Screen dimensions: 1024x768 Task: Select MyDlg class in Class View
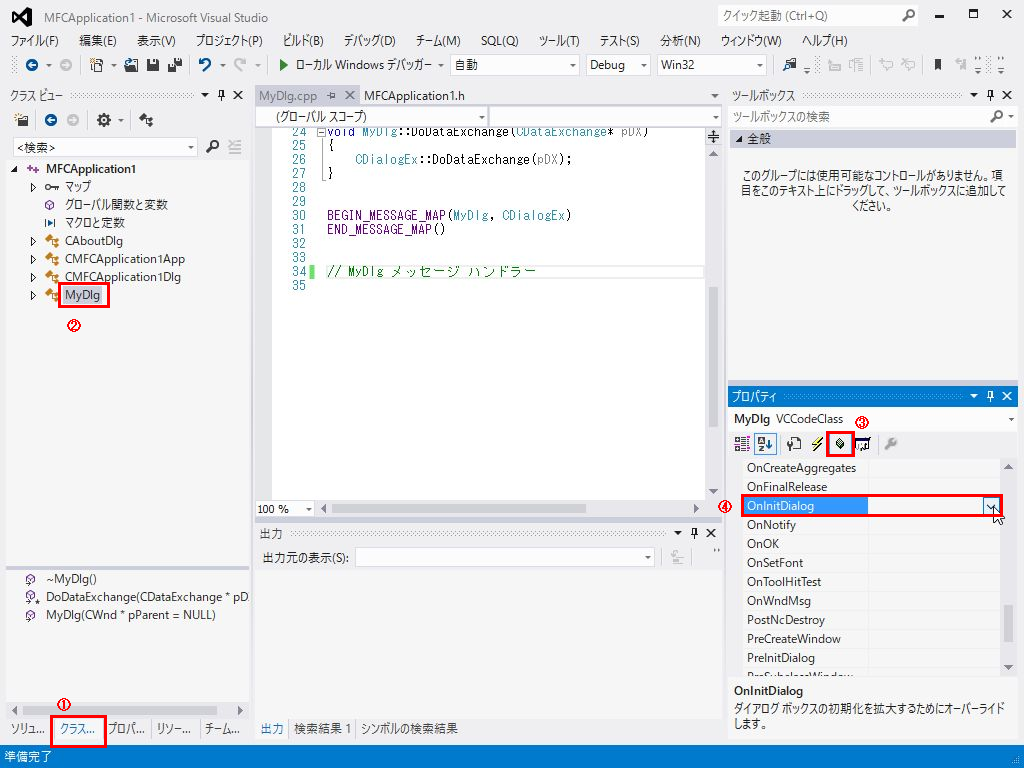82,295
